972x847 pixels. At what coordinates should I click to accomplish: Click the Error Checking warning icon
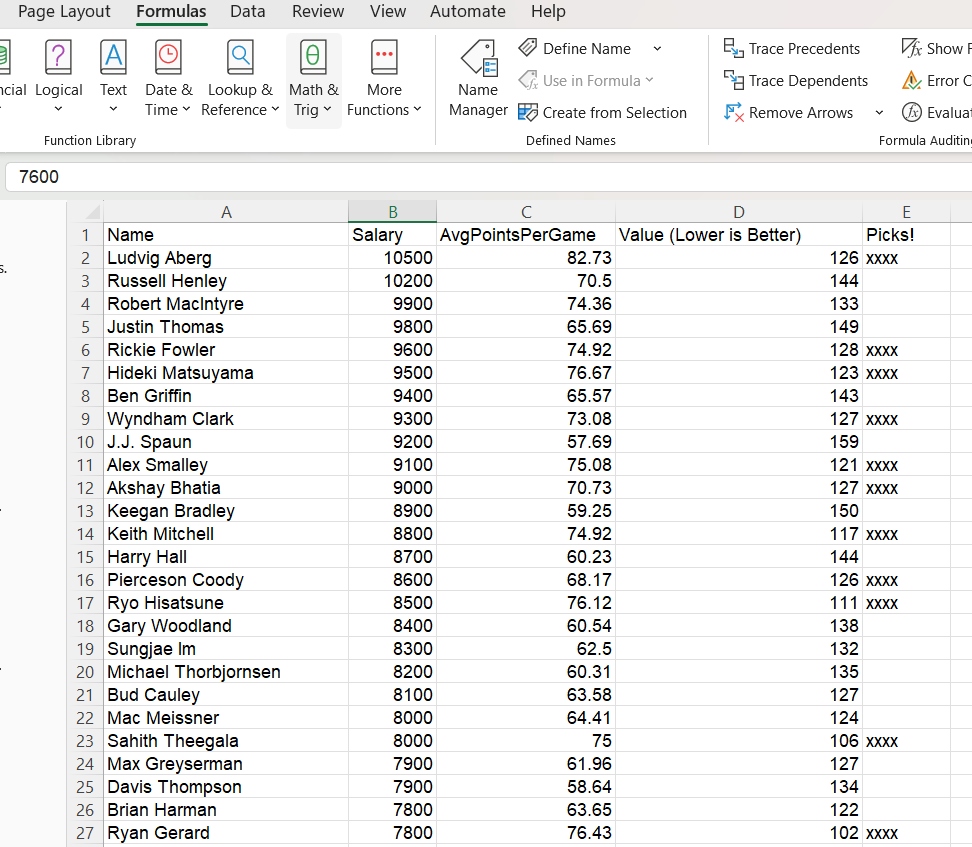click(911, 80)
